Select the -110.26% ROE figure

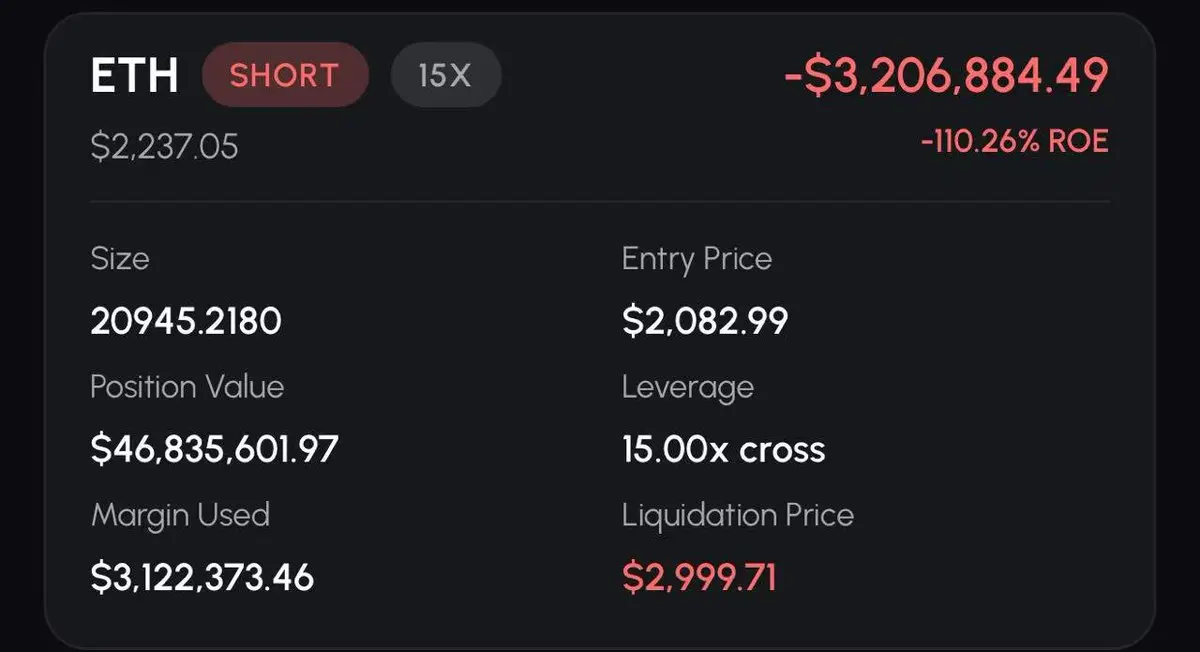(1014, 141)
